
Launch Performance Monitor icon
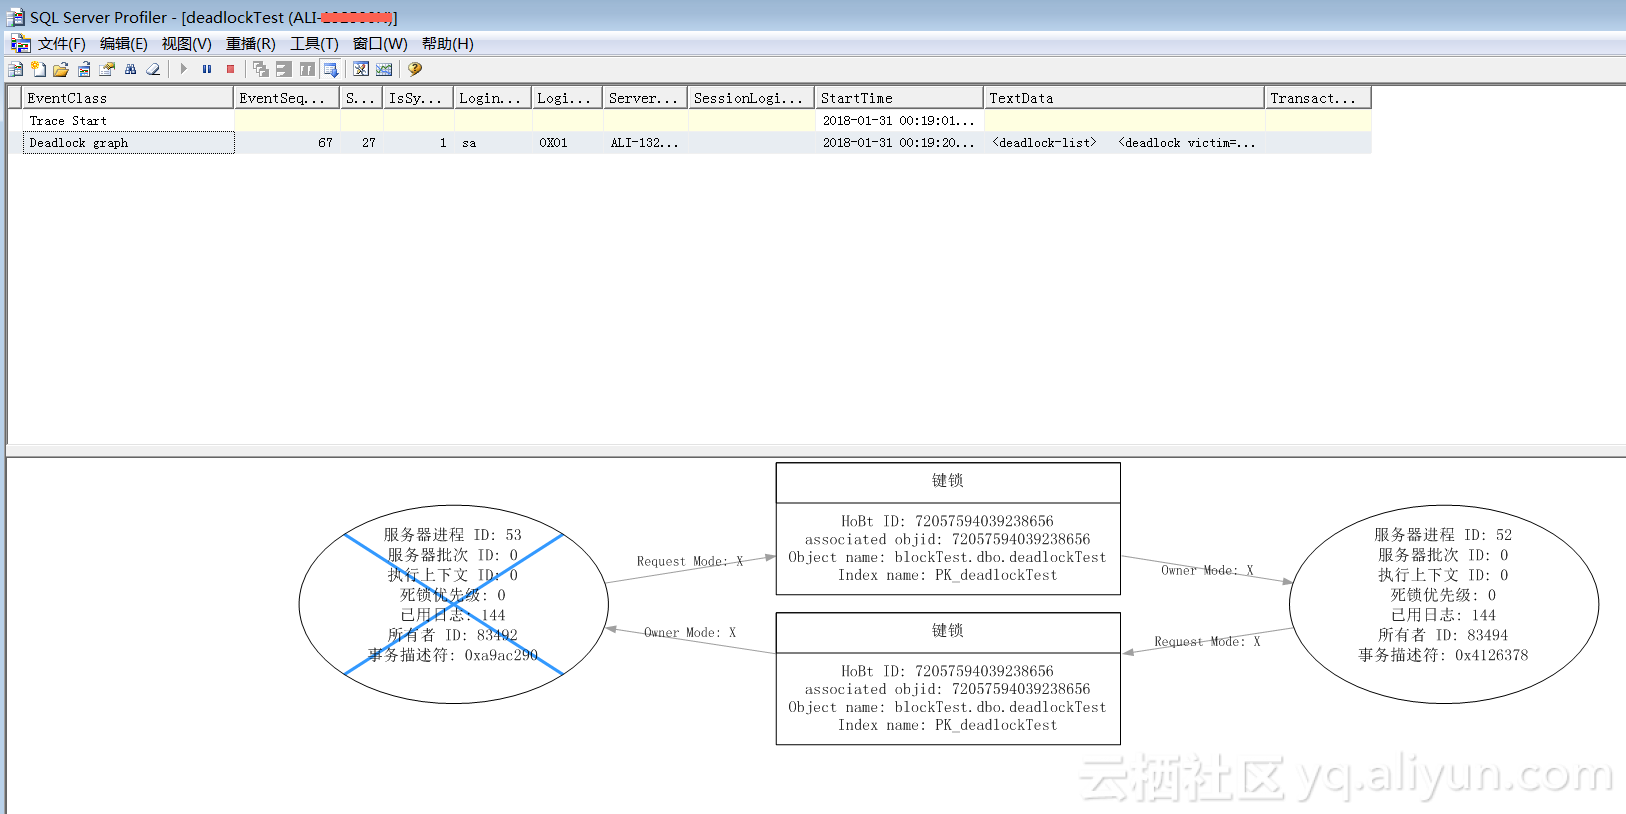(x=384, y=69)
